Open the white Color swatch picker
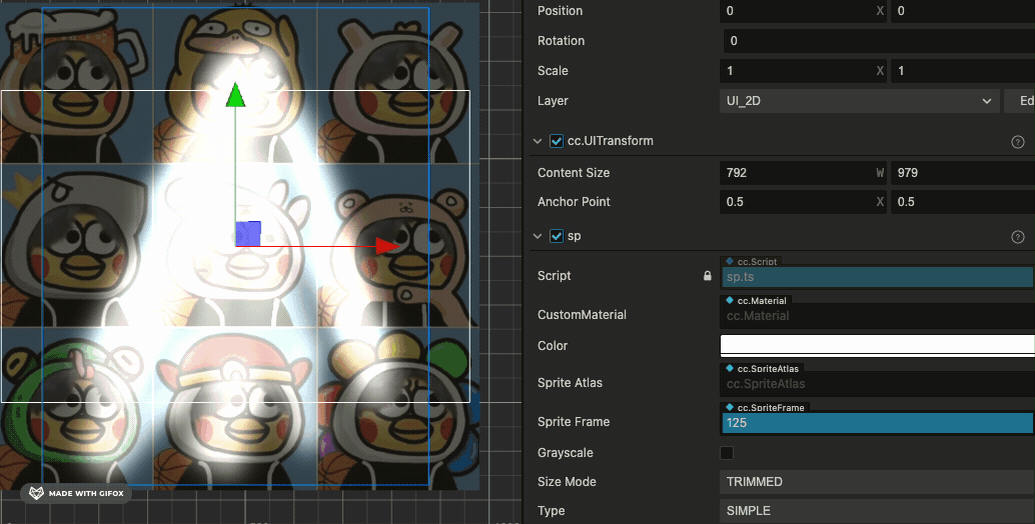The height and width of the screenshot is (524, 1035). (877, 344)
